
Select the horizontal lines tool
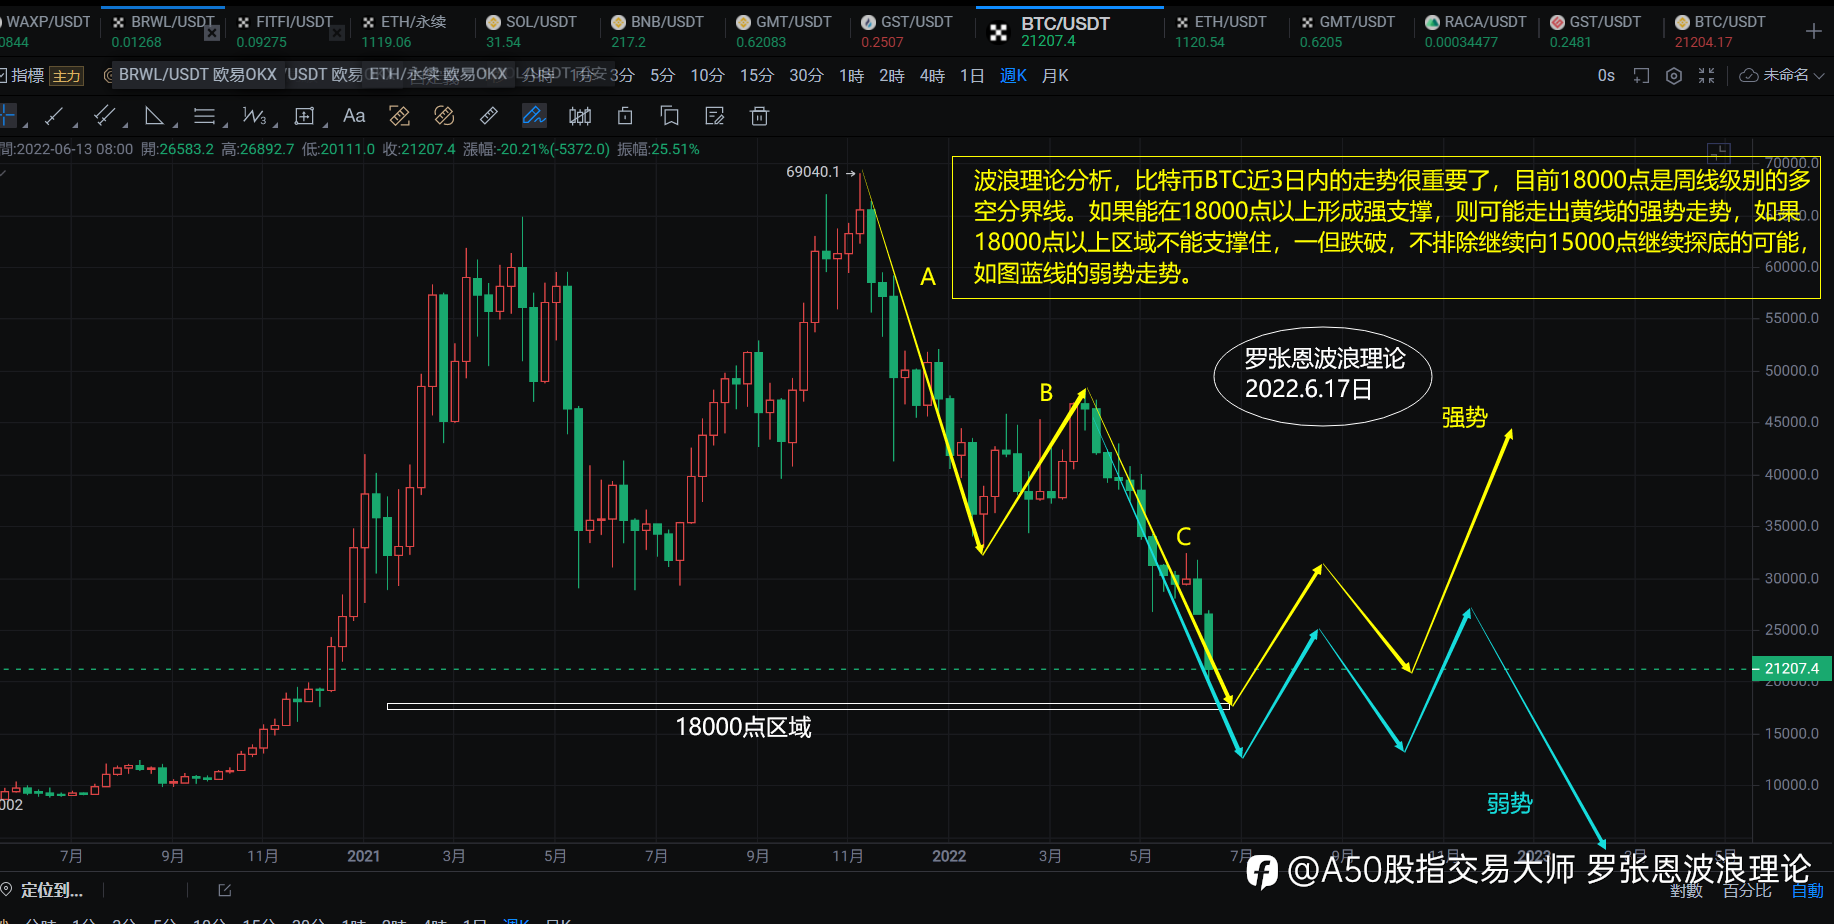click(204, 116)
